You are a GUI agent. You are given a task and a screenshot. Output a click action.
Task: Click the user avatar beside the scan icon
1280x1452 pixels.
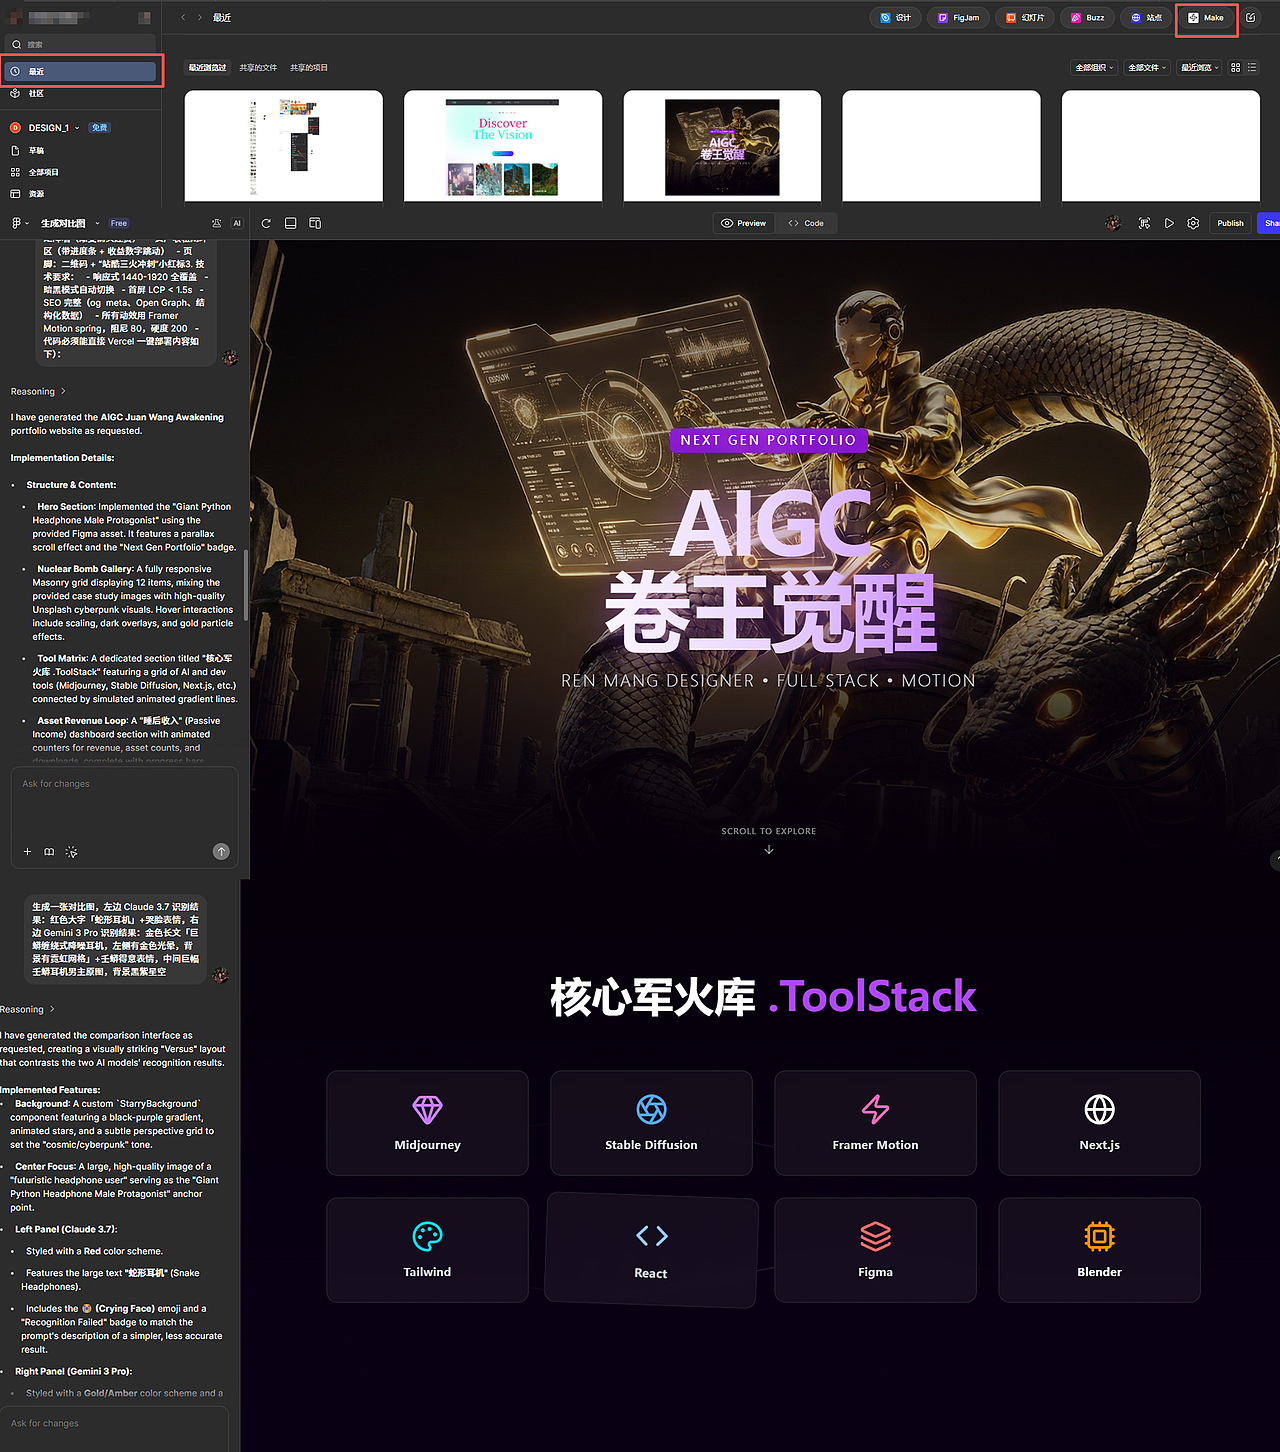coord(1113,223)
